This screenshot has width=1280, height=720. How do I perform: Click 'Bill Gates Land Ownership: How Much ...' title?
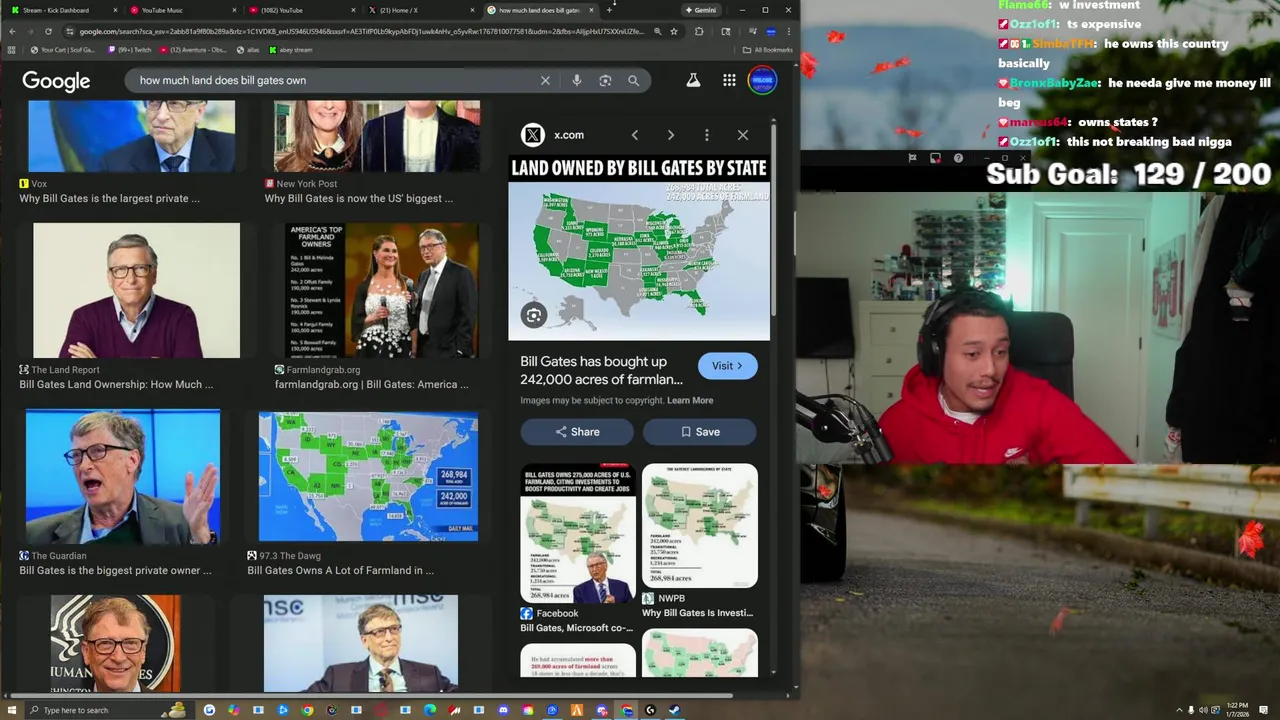click(116, 384)
